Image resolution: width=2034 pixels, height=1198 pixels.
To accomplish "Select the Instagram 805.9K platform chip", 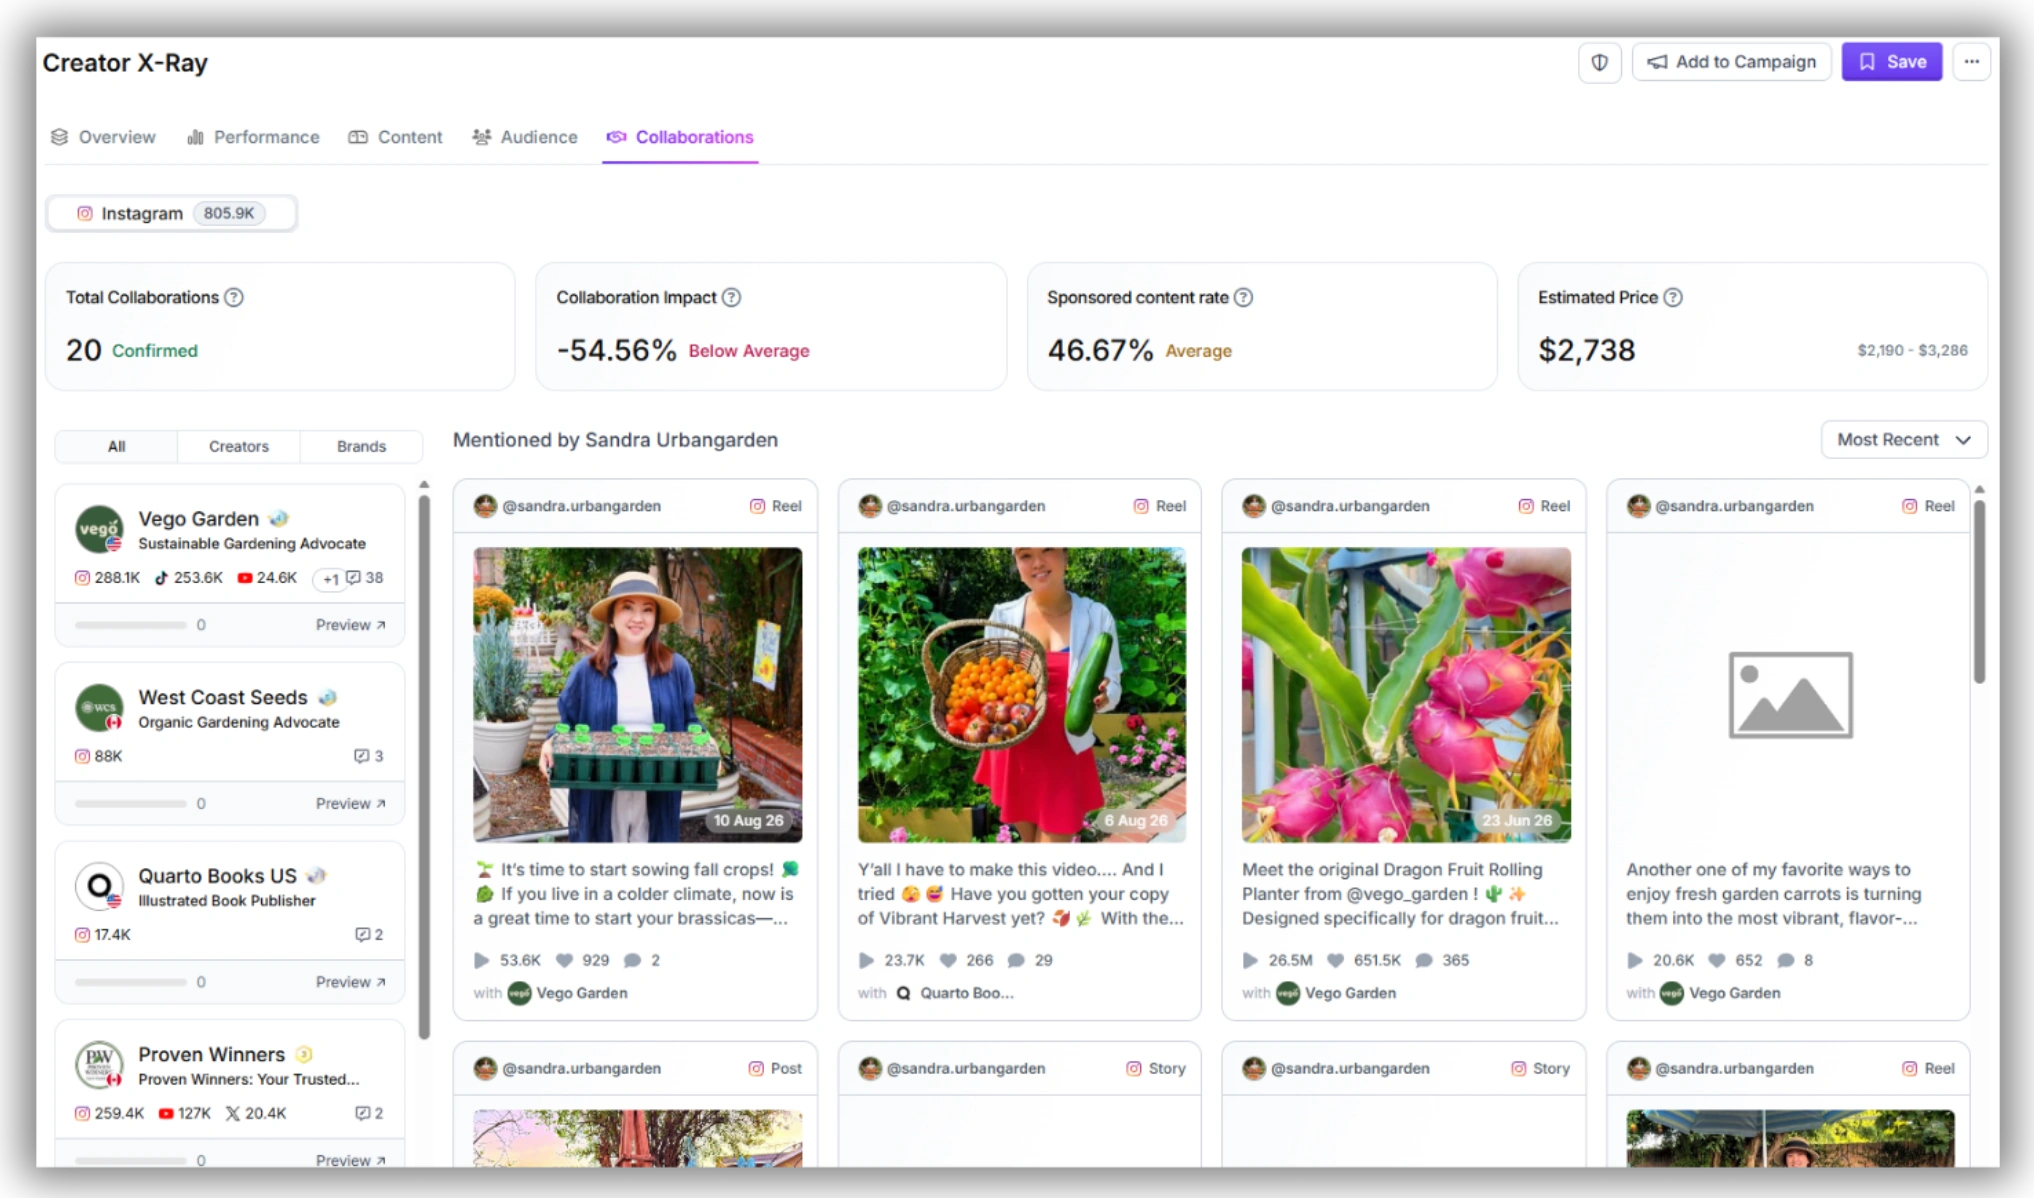I will pos(171,213).
